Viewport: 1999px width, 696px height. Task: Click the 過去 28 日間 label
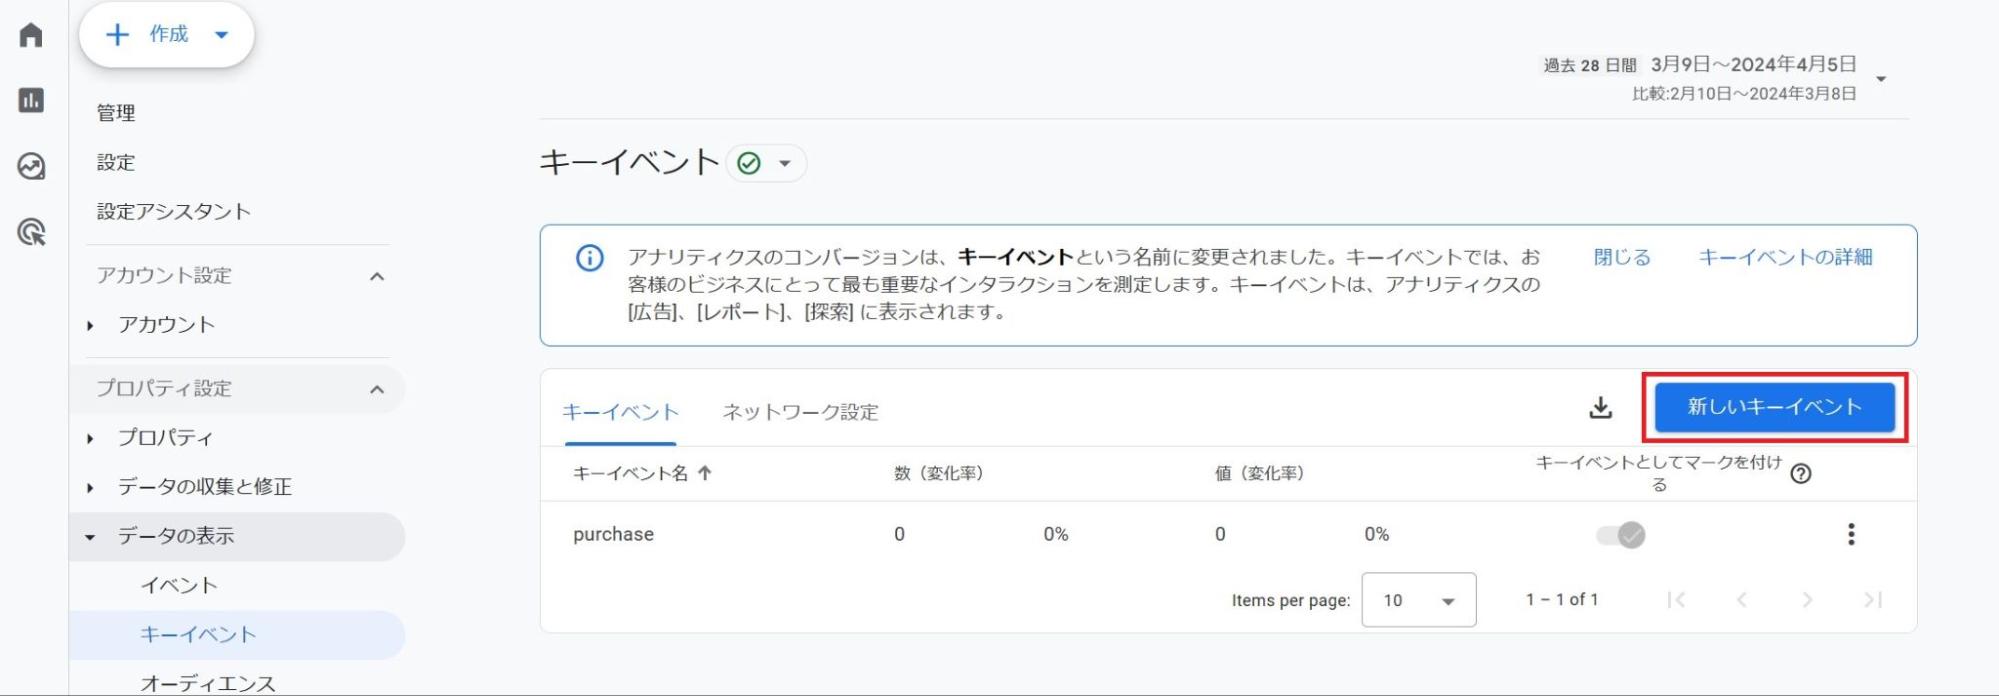[x=1590, y=65]
